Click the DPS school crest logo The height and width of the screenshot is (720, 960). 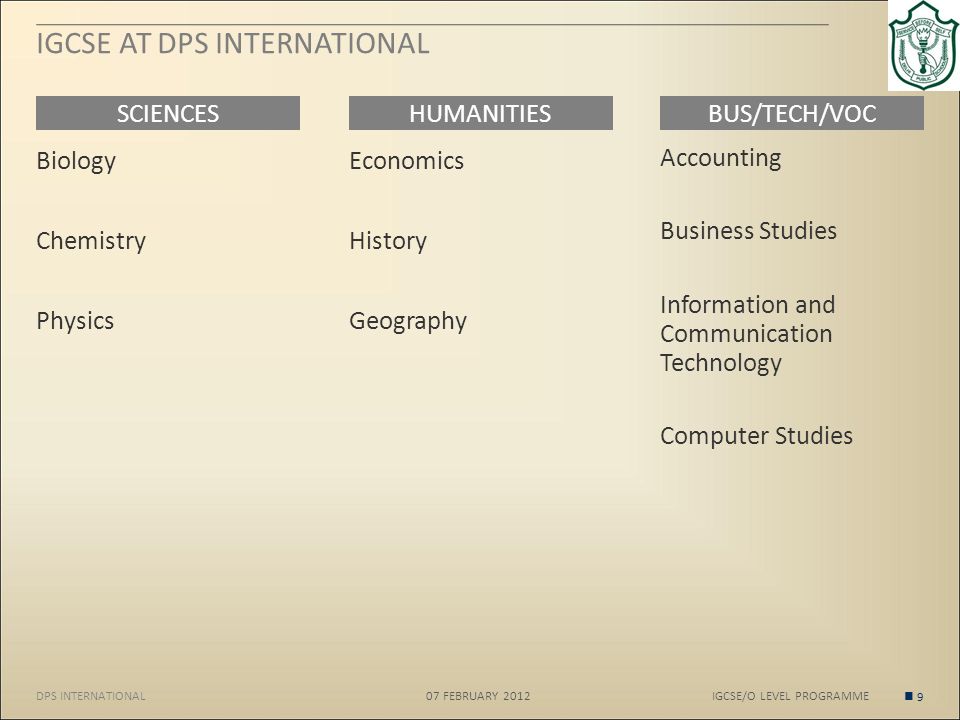[924, 45]
